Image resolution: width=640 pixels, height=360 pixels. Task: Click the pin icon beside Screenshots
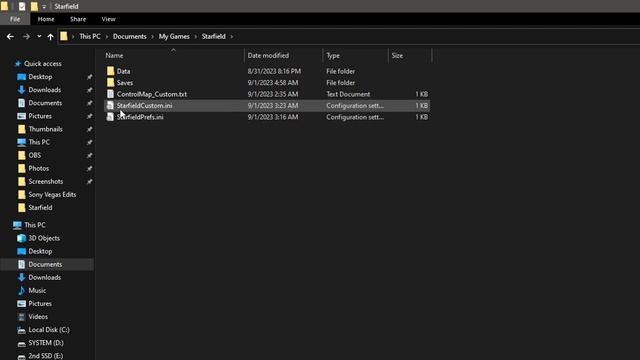(x=89, y=182)
